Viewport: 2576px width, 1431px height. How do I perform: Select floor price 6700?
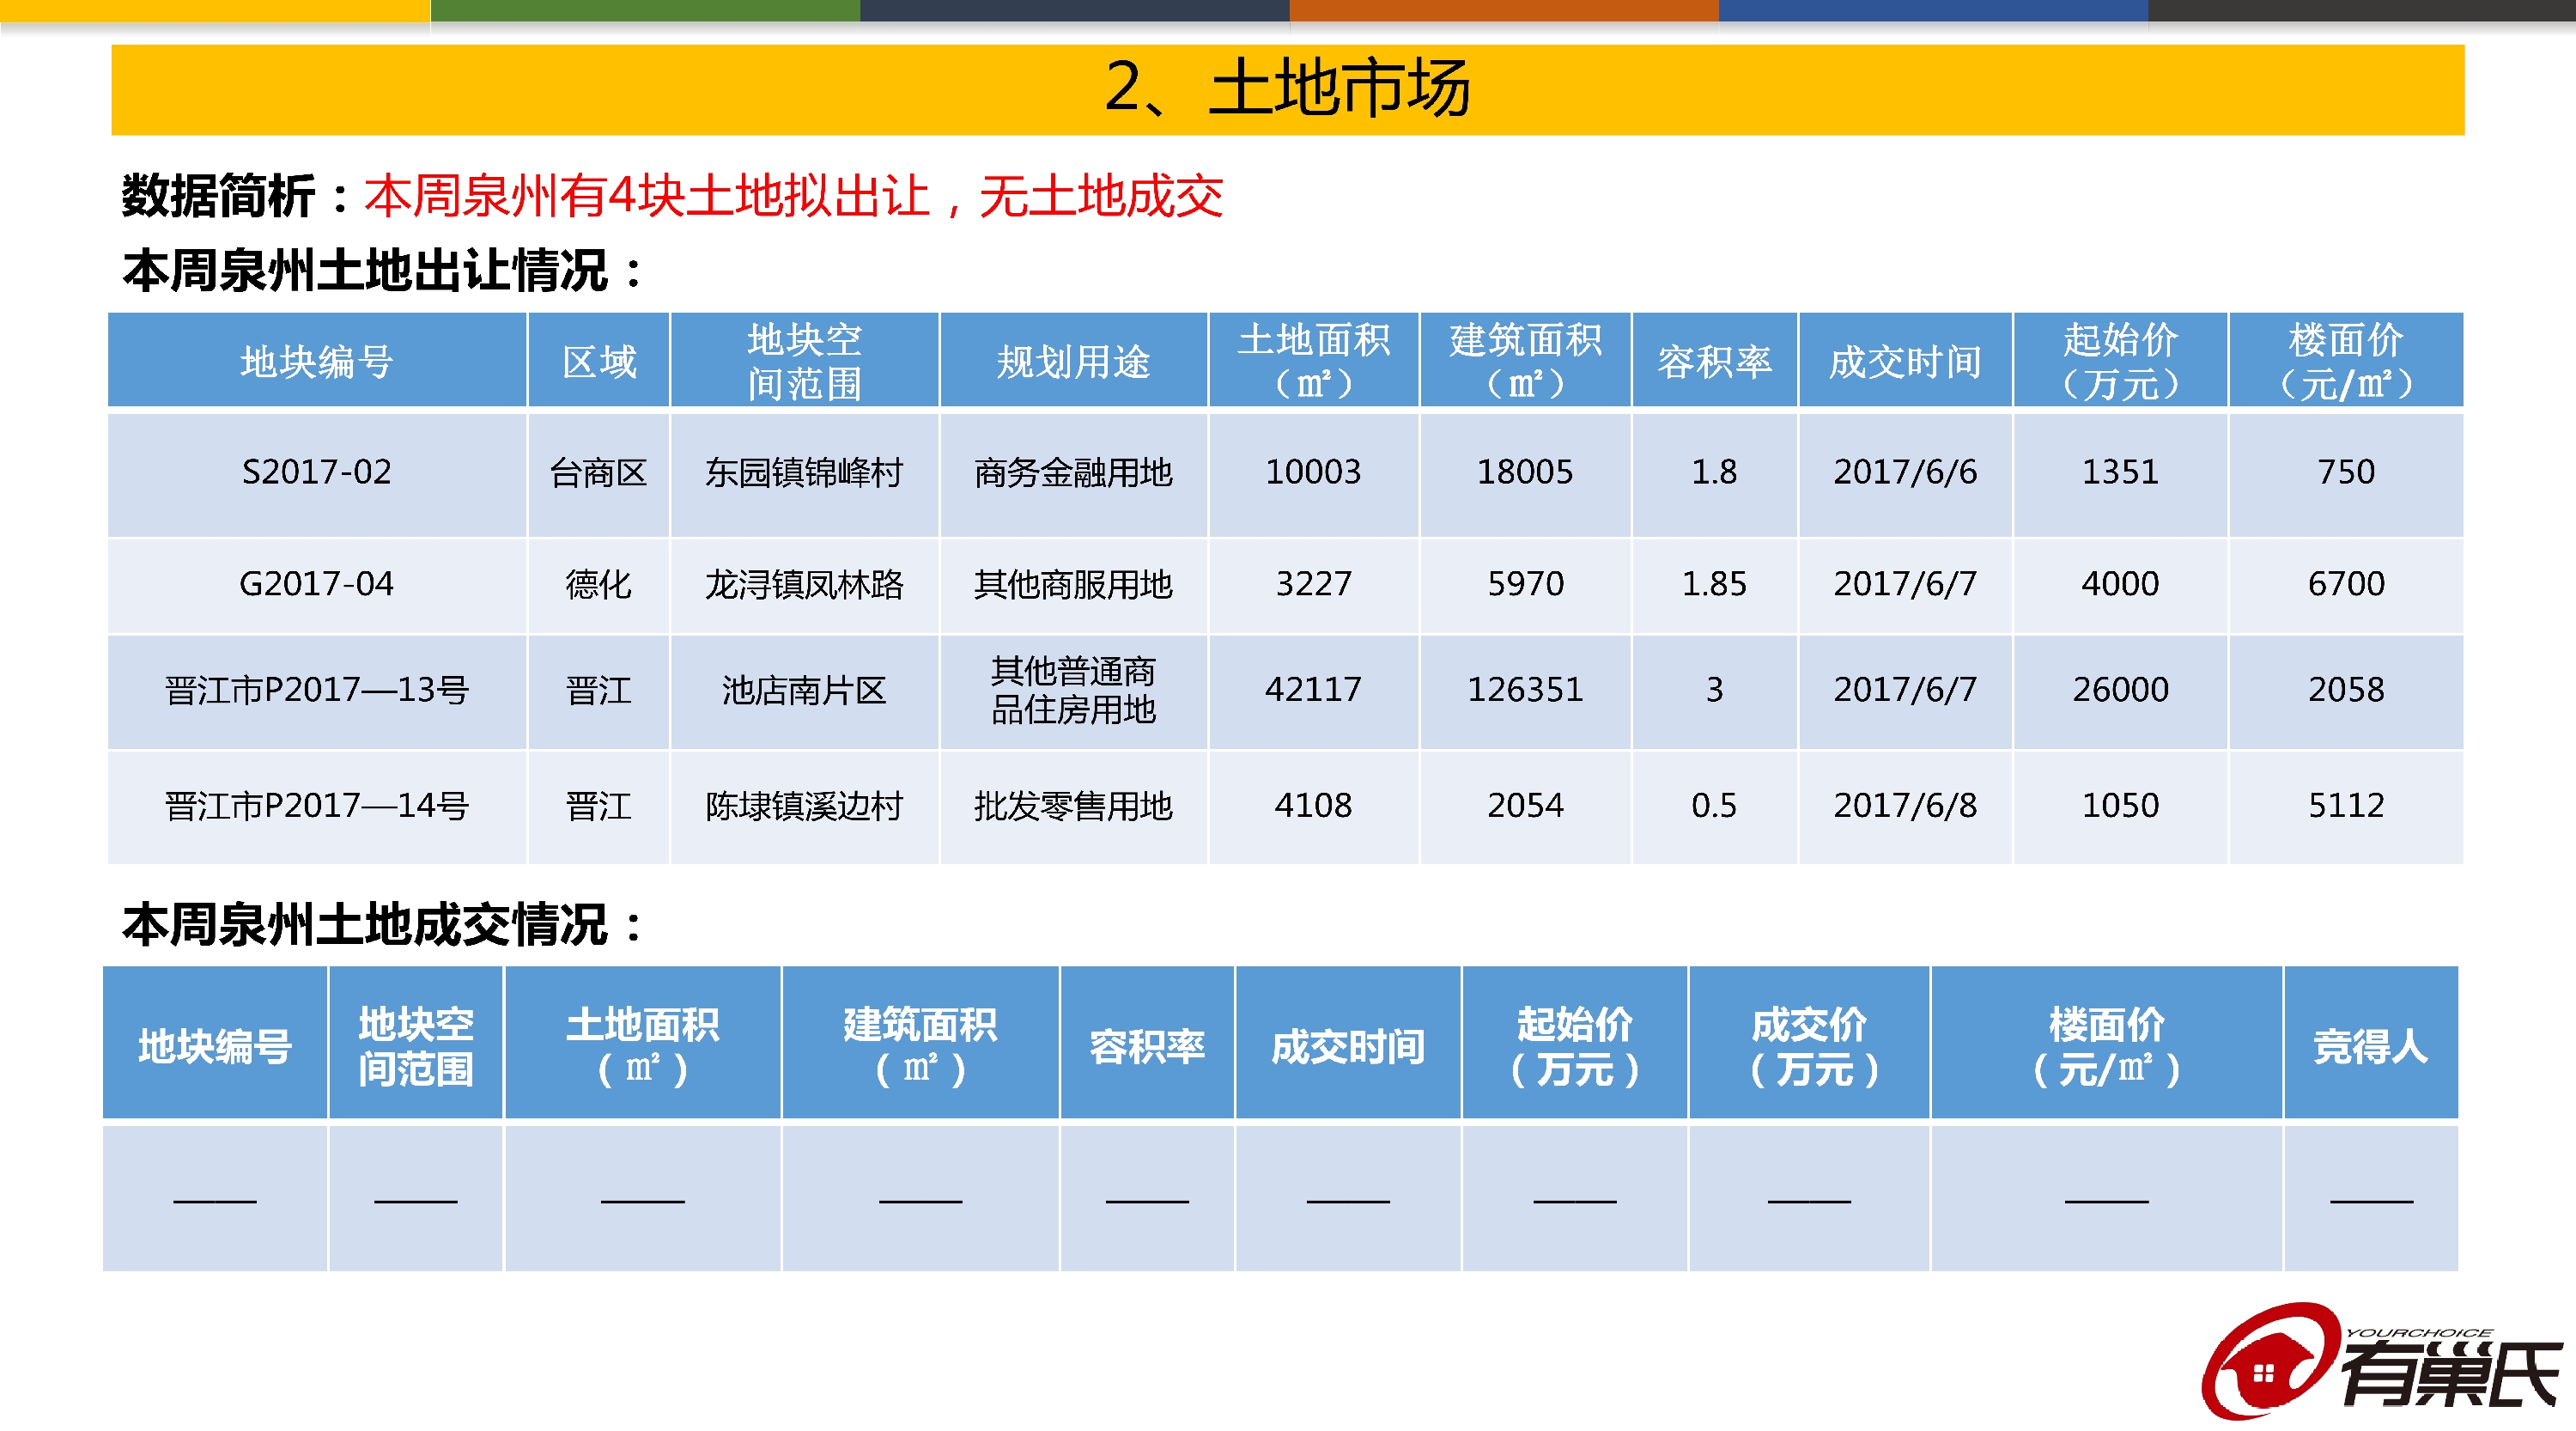(x=2346, y=584)
